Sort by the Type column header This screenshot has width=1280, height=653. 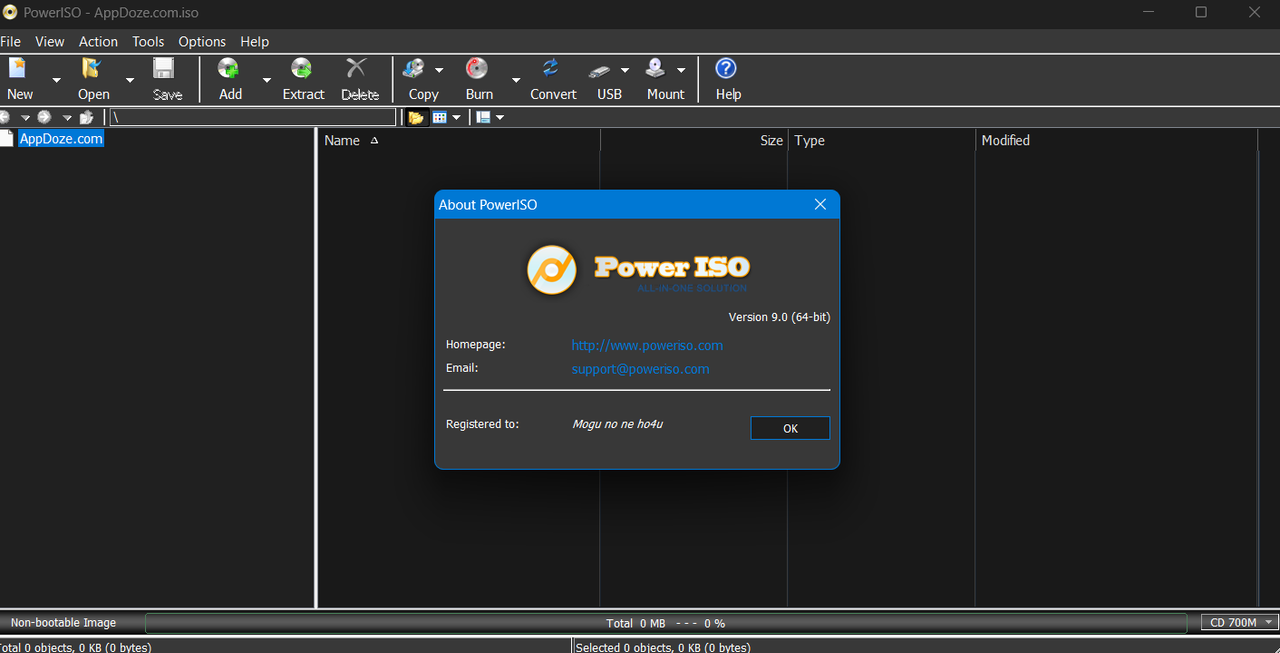(x=881, y=140)
